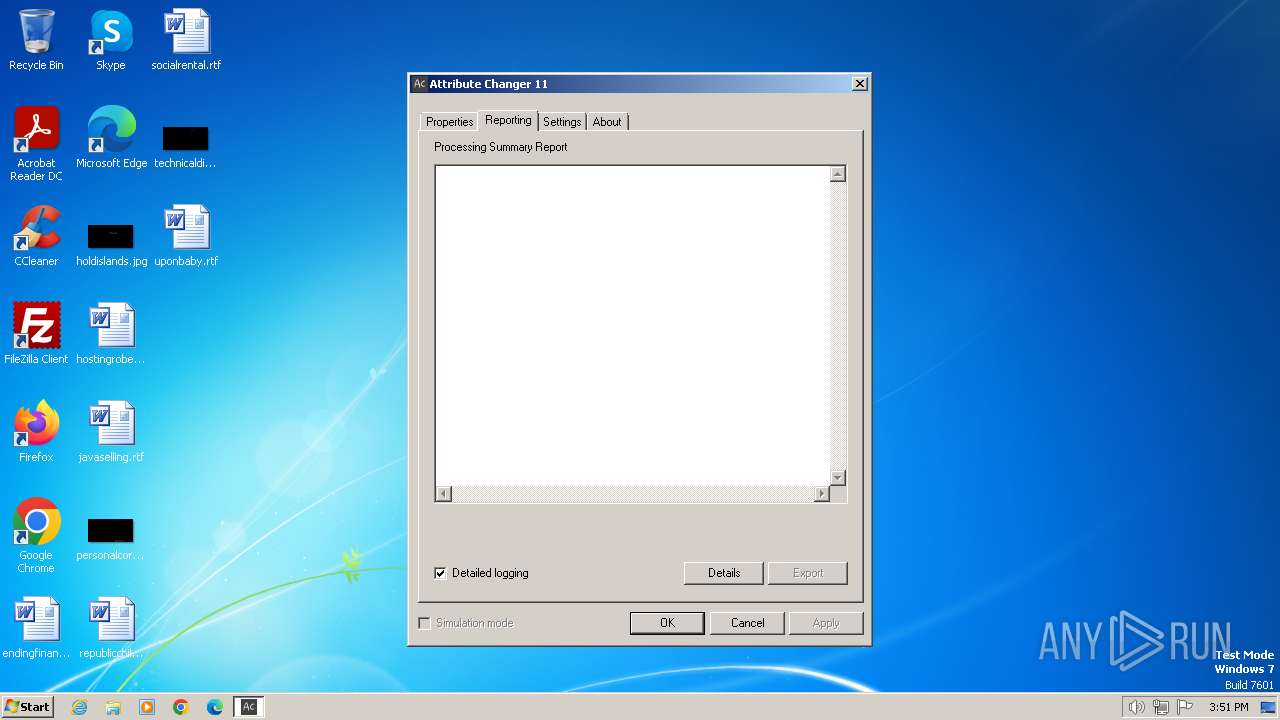Click the taskbar clock showing 3:51 PM

(x=1228, y=707)
